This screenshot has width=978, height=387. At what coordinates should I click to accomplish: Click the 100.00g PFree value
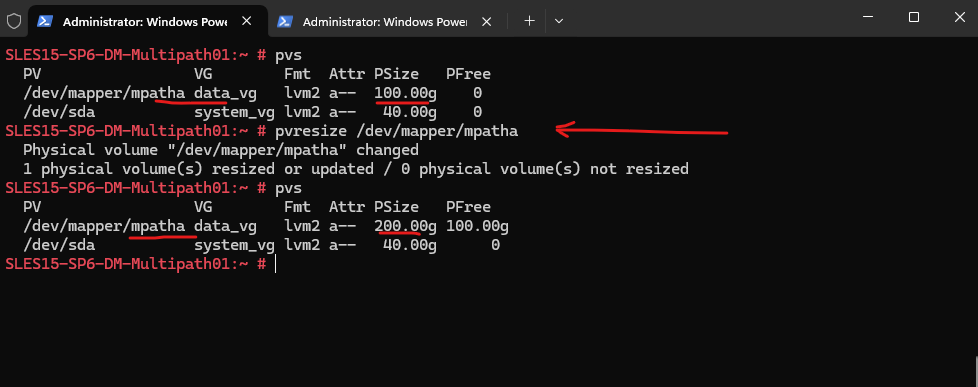coord(477,226)
